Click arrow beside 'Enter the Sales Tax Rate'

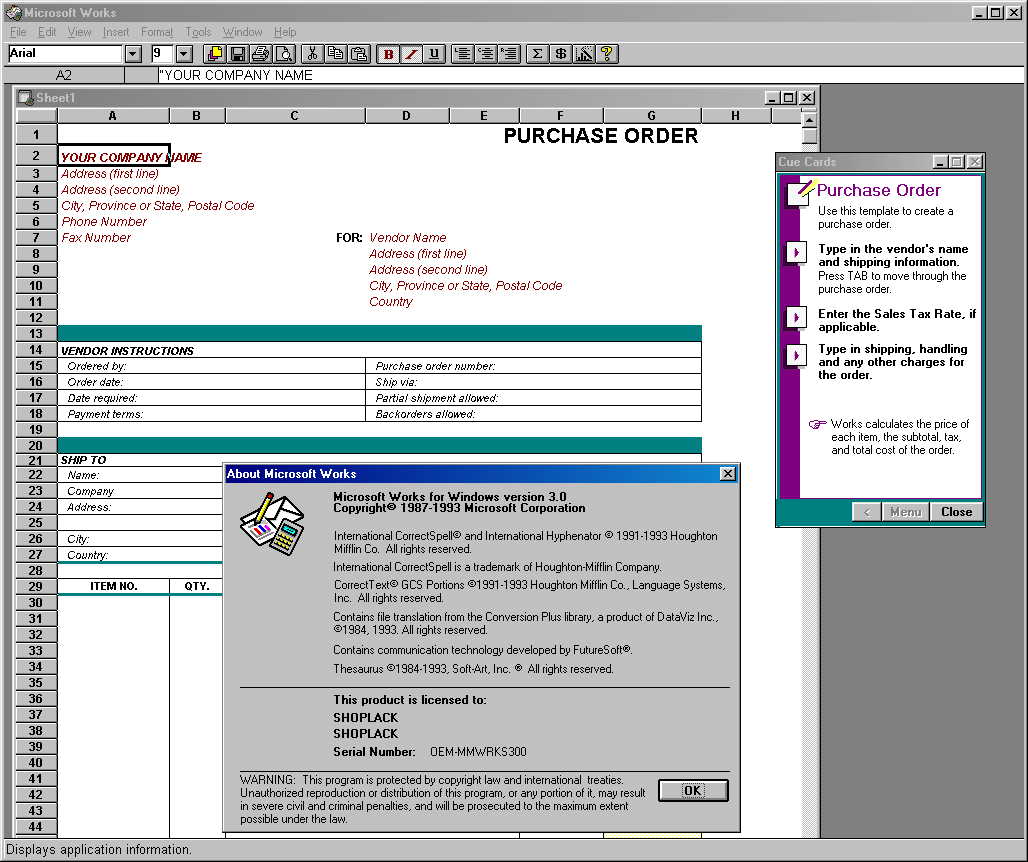[796, 317]
